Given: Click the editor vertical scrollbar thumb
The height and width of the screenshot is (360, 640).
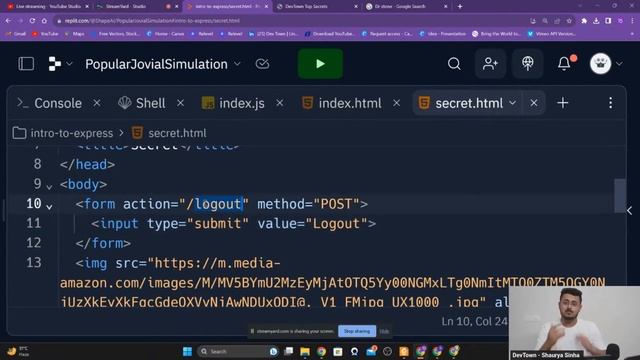Looking at the screenshot, I should [x=620, y=195].
